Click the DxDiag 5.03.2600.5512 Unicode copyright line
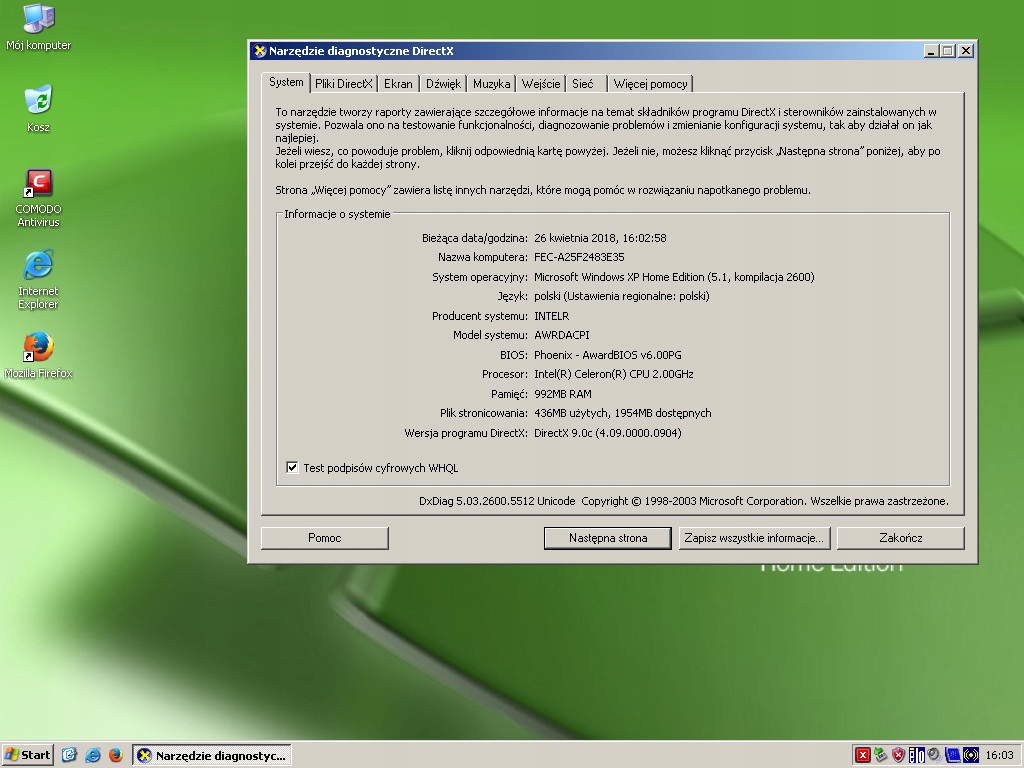Screen dimensions: 1024x768 tap(684, 502)
